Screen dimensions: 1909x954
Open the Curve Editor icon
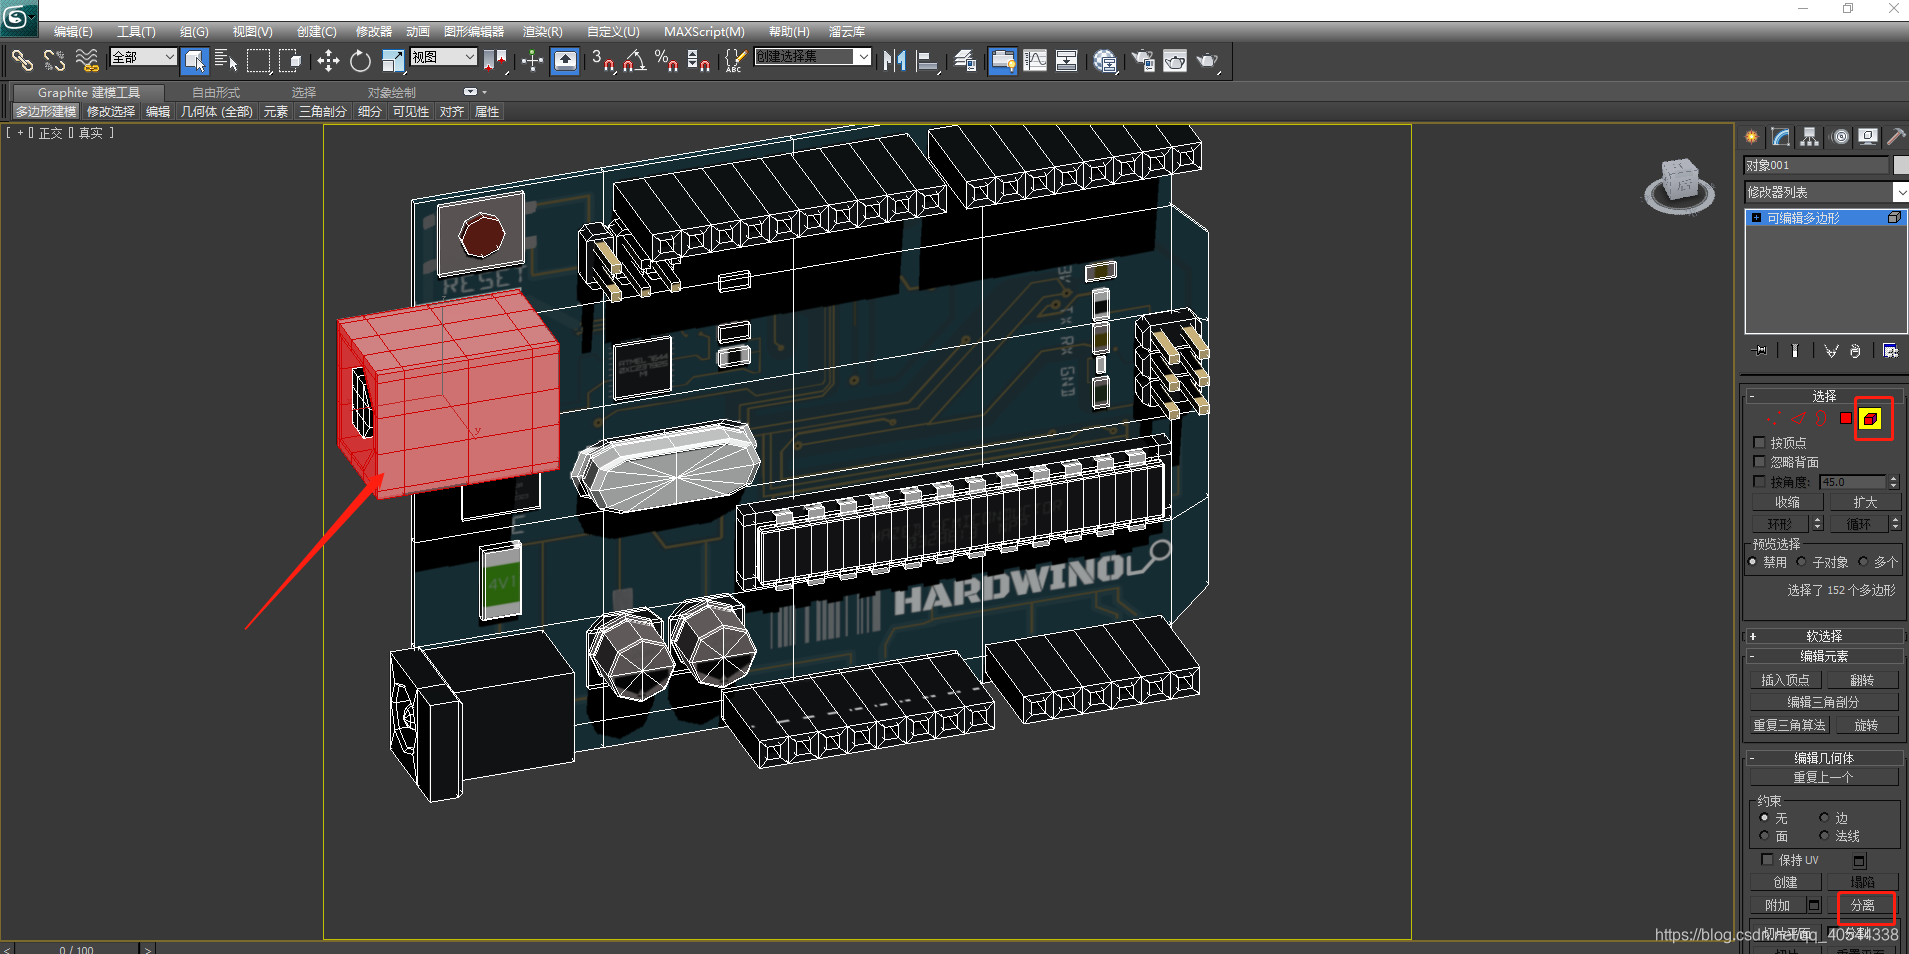tap(1035, 61)
